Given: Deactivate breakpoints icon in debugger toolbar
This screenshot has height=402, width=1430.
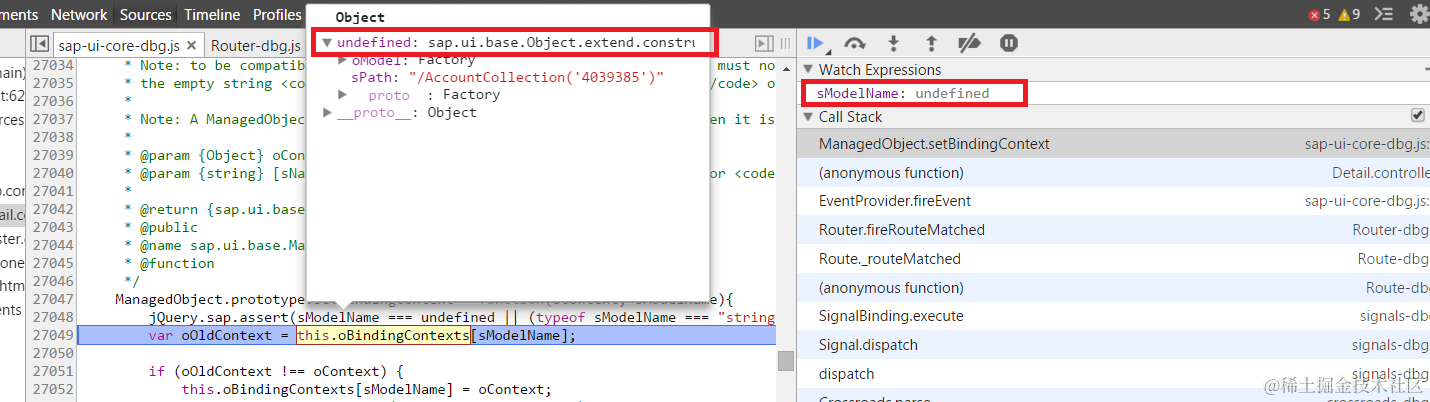Looking at the screenshot, I should coord(969,43).
